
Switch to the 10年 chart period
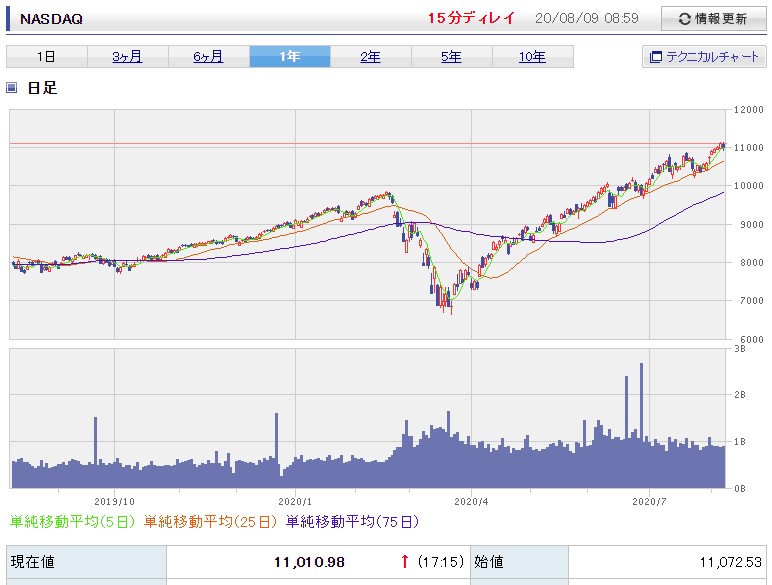click(533, 57)
